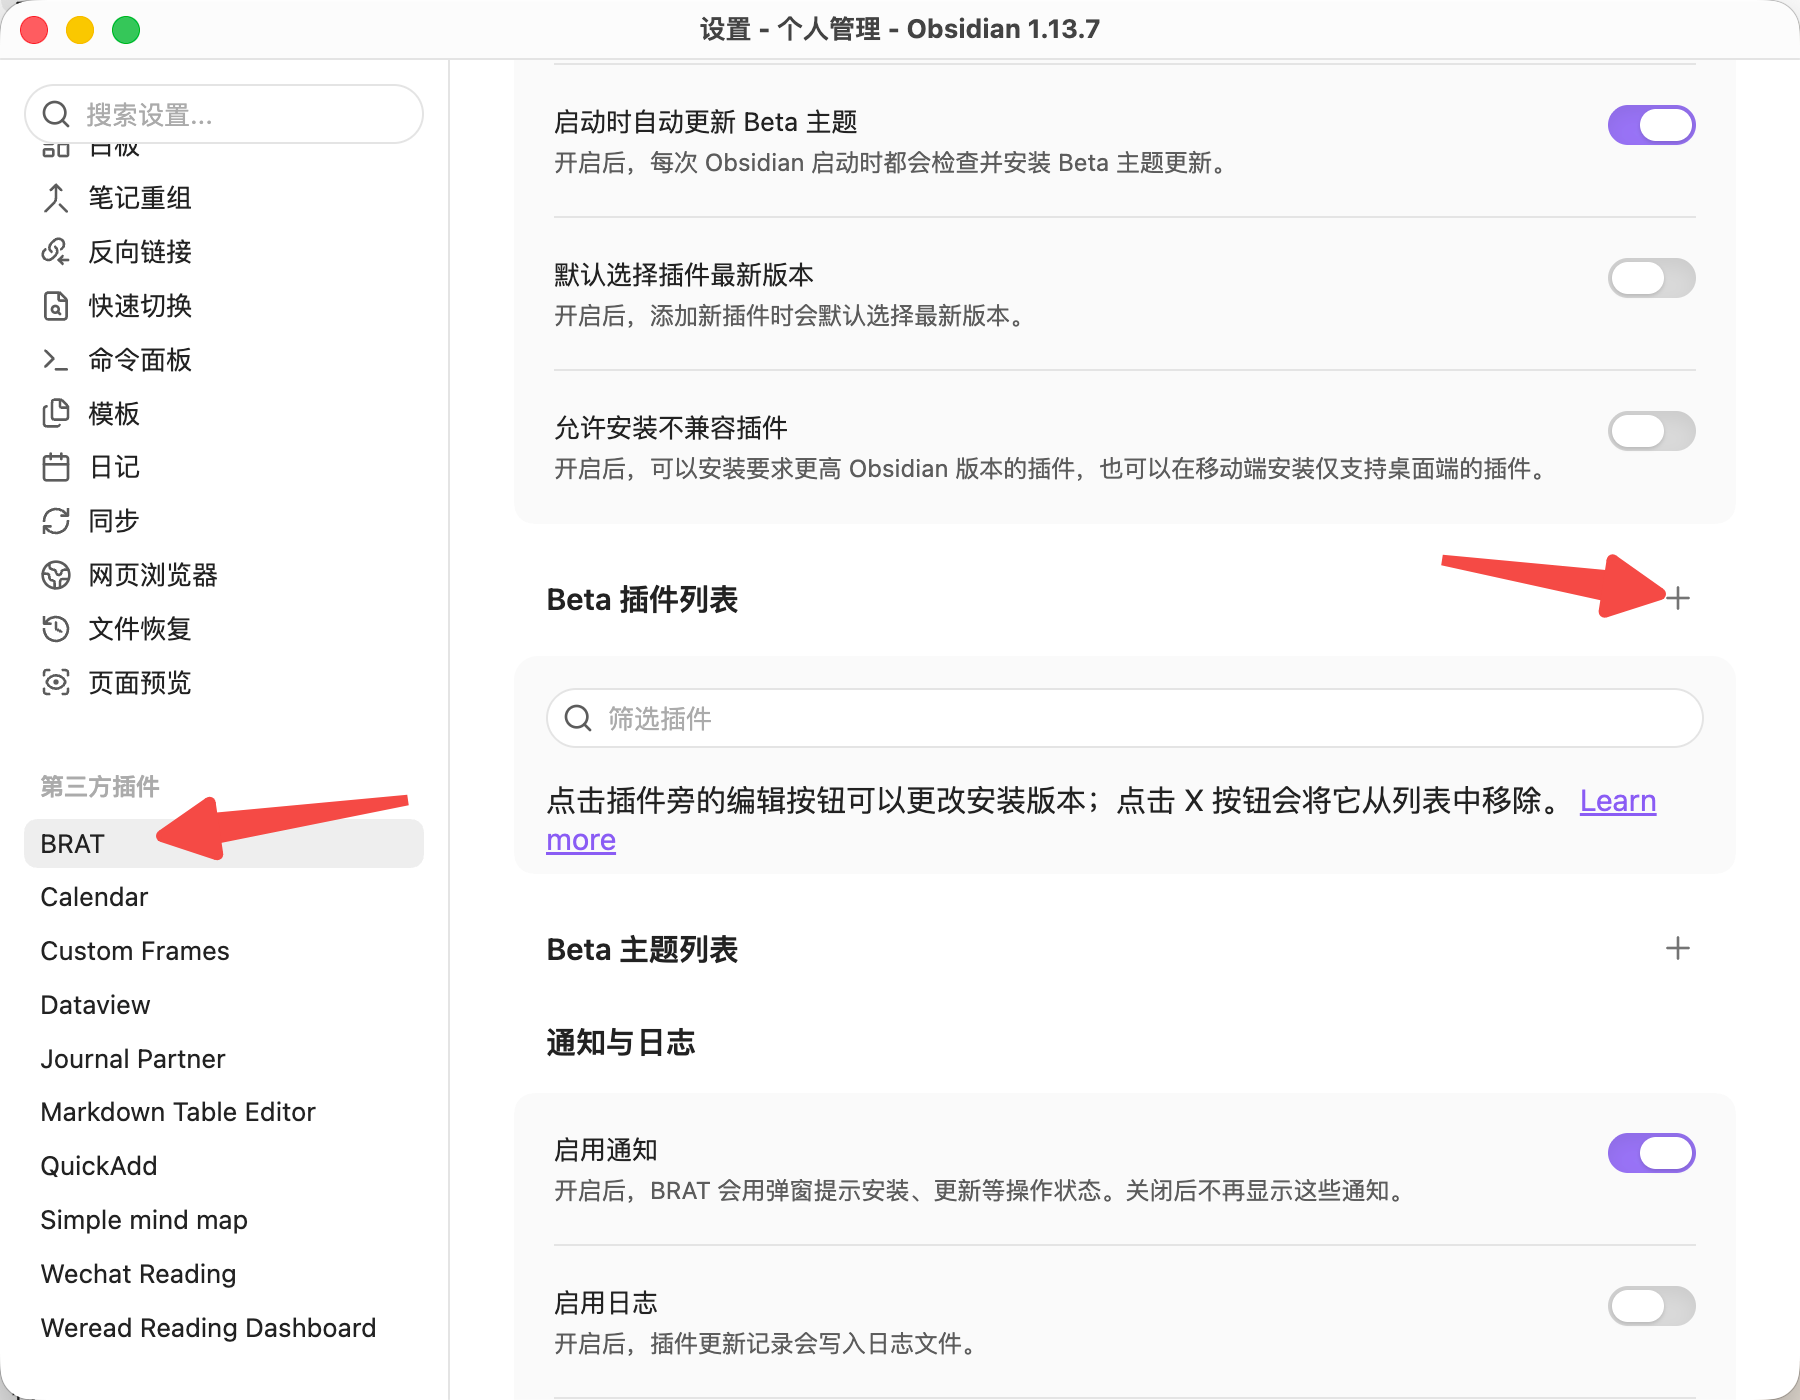Viewport: 1800px width, 1400px height.
Task: Click the 默认选择插件最新版本 setting label
Action: [x=684, y=275]
